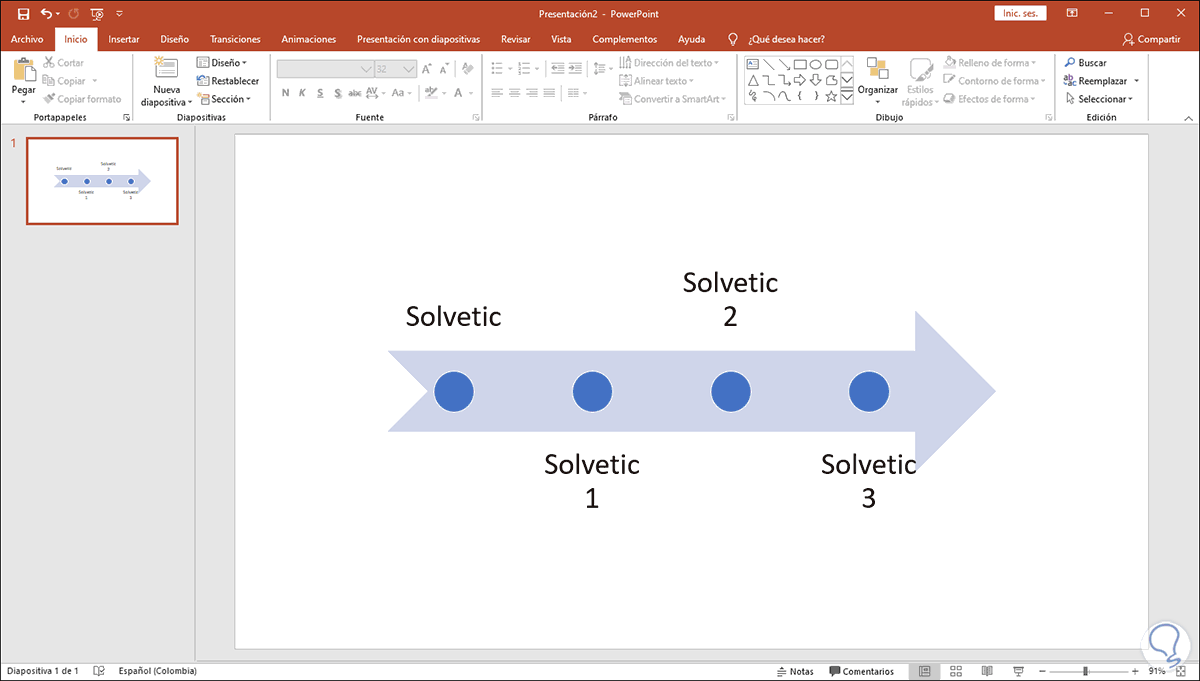This screenshot has width=1200, height=681.
Task: Undo the last action
Action: (46, 14)
